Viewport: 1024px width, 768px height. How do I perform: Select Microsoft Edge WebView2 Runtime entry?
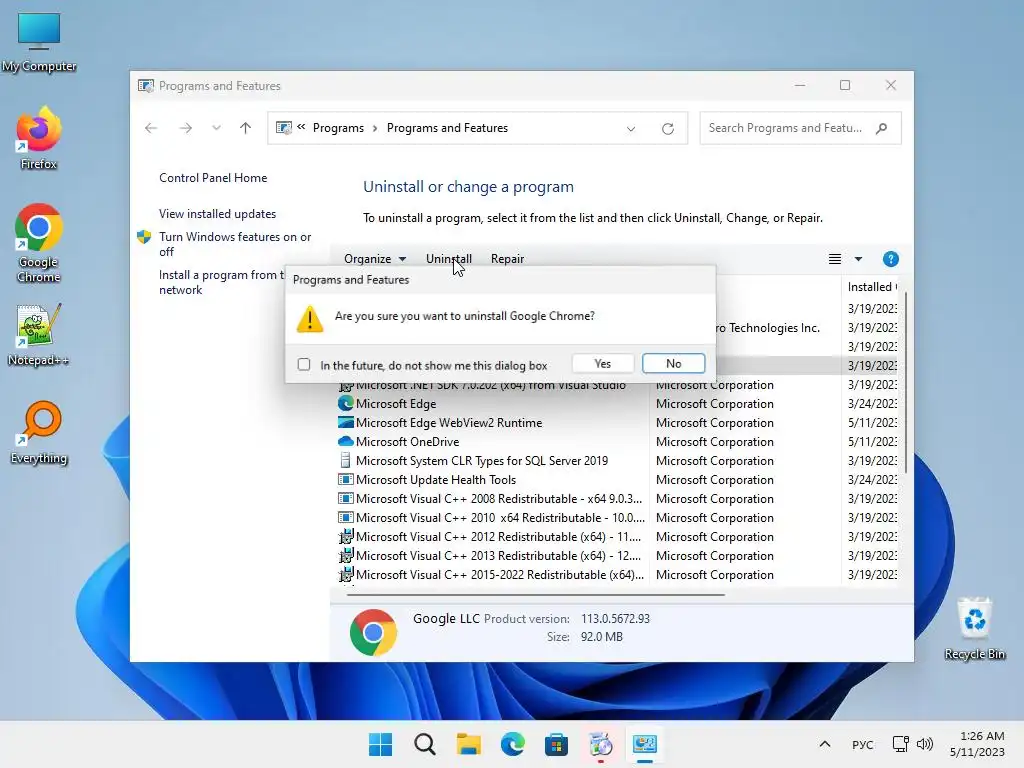[449, 423]
